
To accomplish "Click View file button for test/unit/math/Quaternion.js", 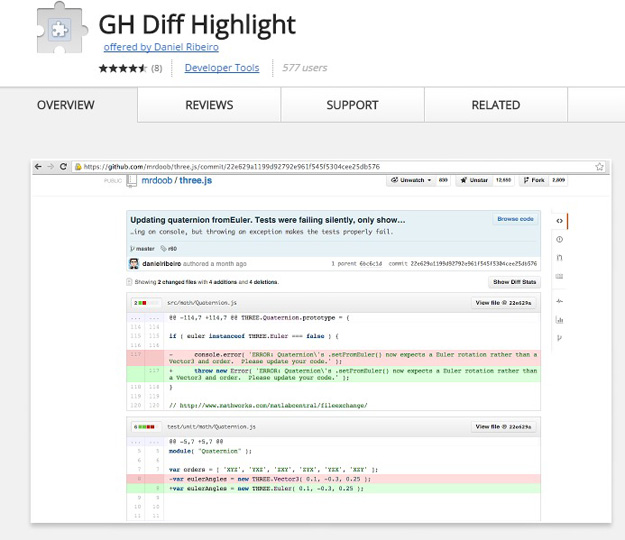I will coord(503,427).
